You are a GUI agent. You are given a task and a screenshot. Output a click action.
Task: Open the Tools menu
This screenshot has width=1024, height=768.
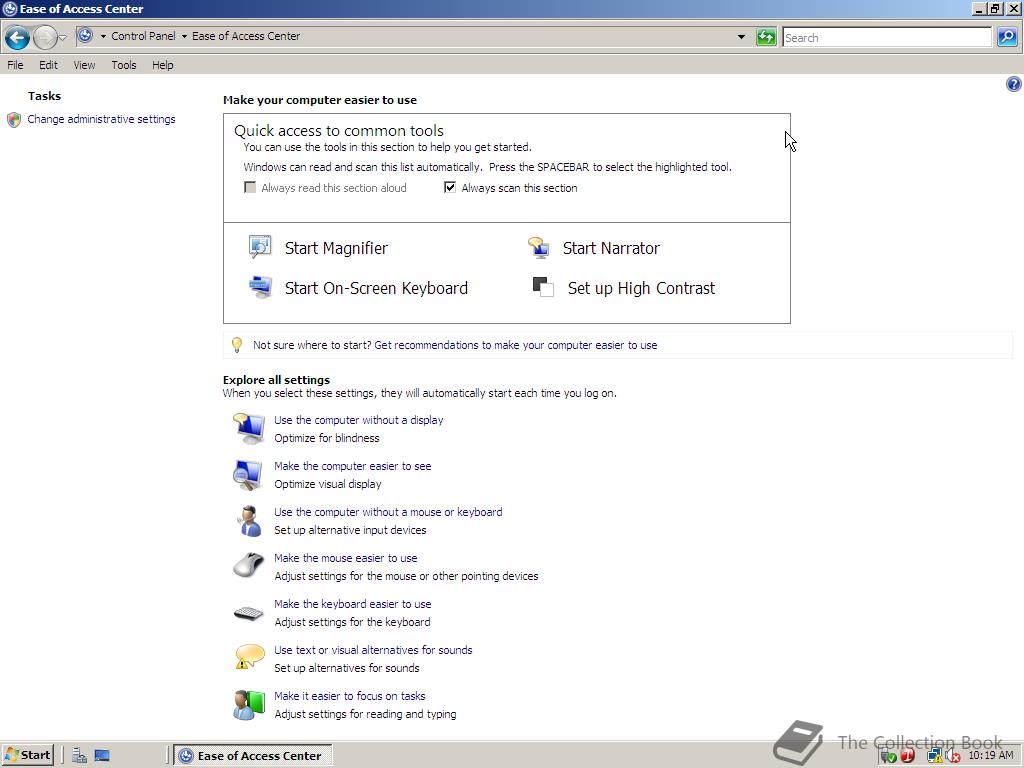(x=123, y=65)
